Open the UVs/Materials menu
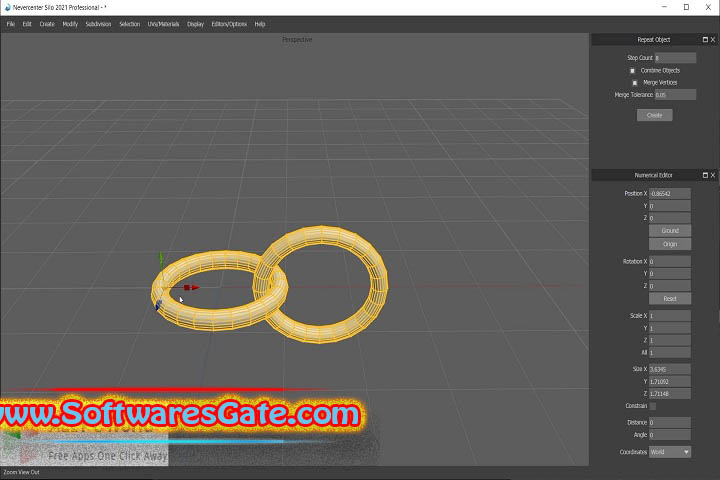The height and width of the screenshot is (480, 720). coord(163,23)
